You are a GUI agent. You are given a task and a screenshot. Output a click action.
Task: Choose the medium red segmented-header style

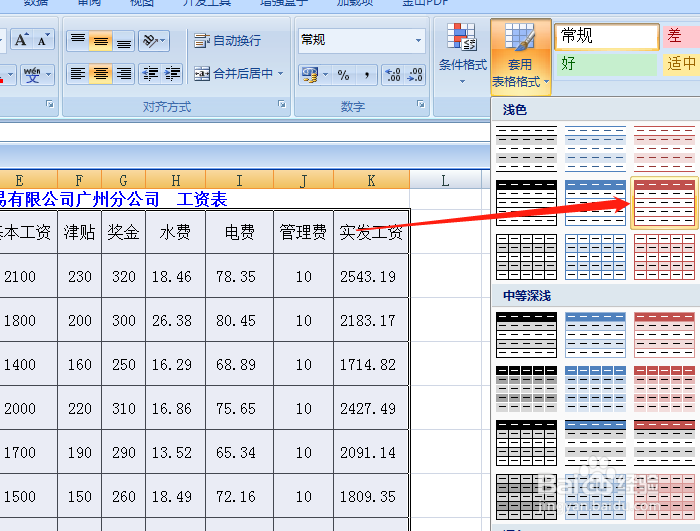[x=664, y=389]
